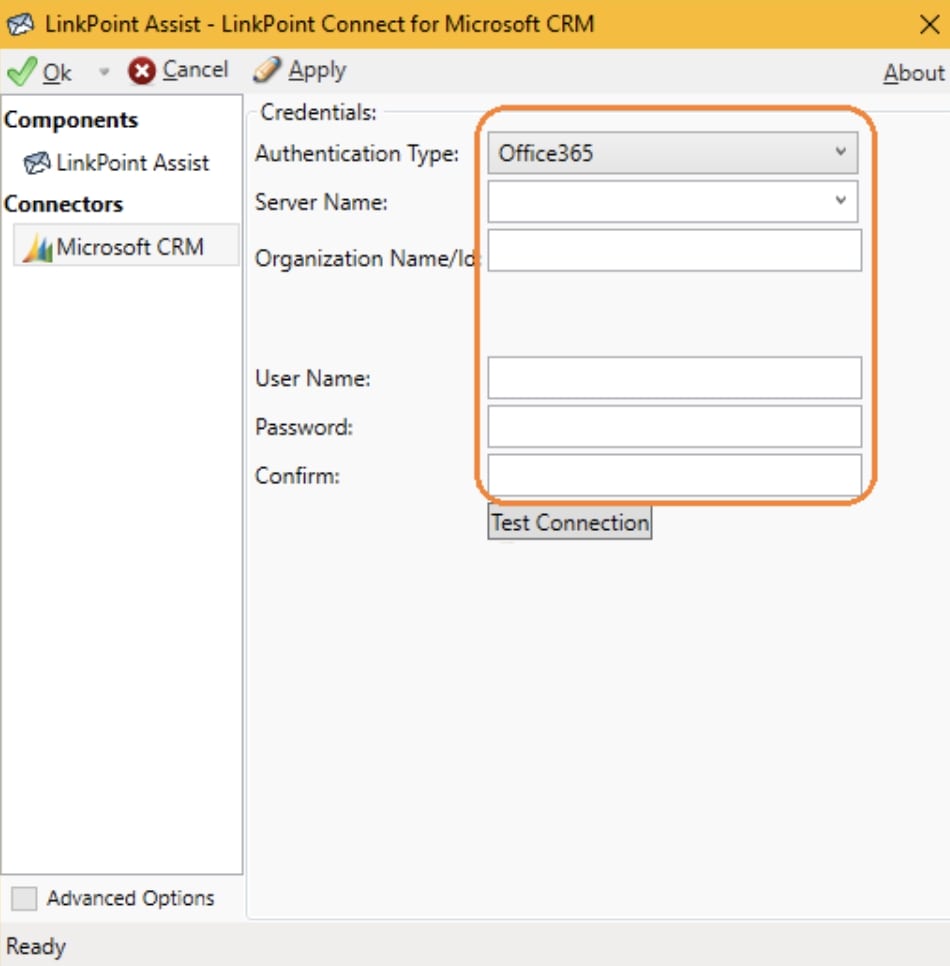Close the LinkPoint Assist window

click(x=929, y=25)
